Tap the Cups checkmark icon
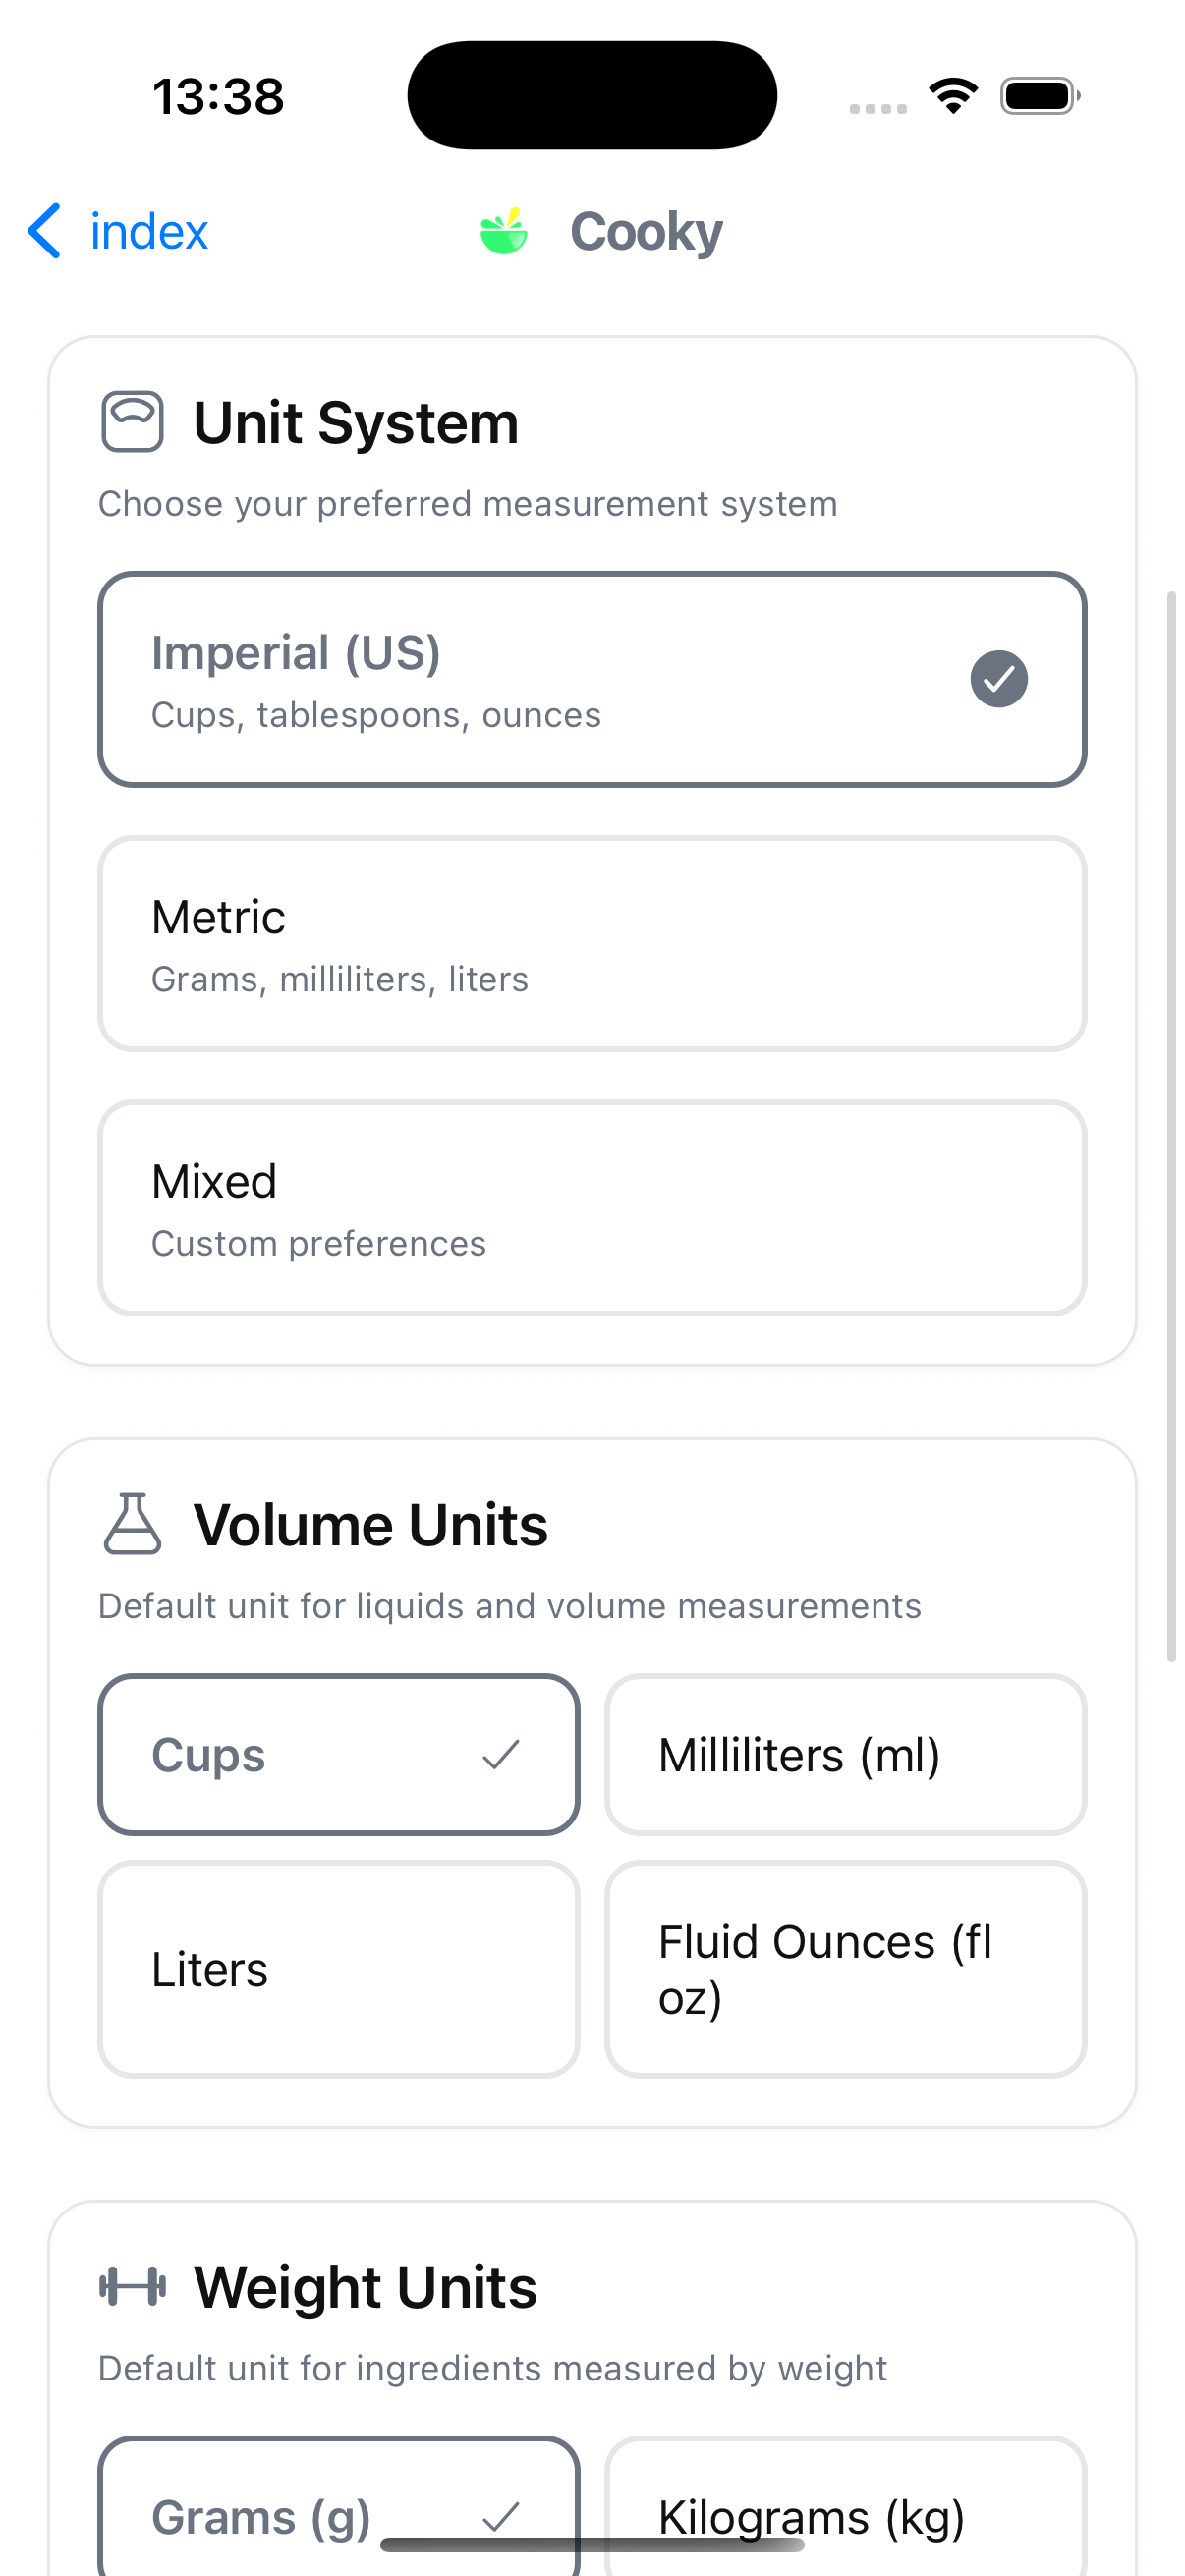1185x2576 pixels. [500, 1754]
